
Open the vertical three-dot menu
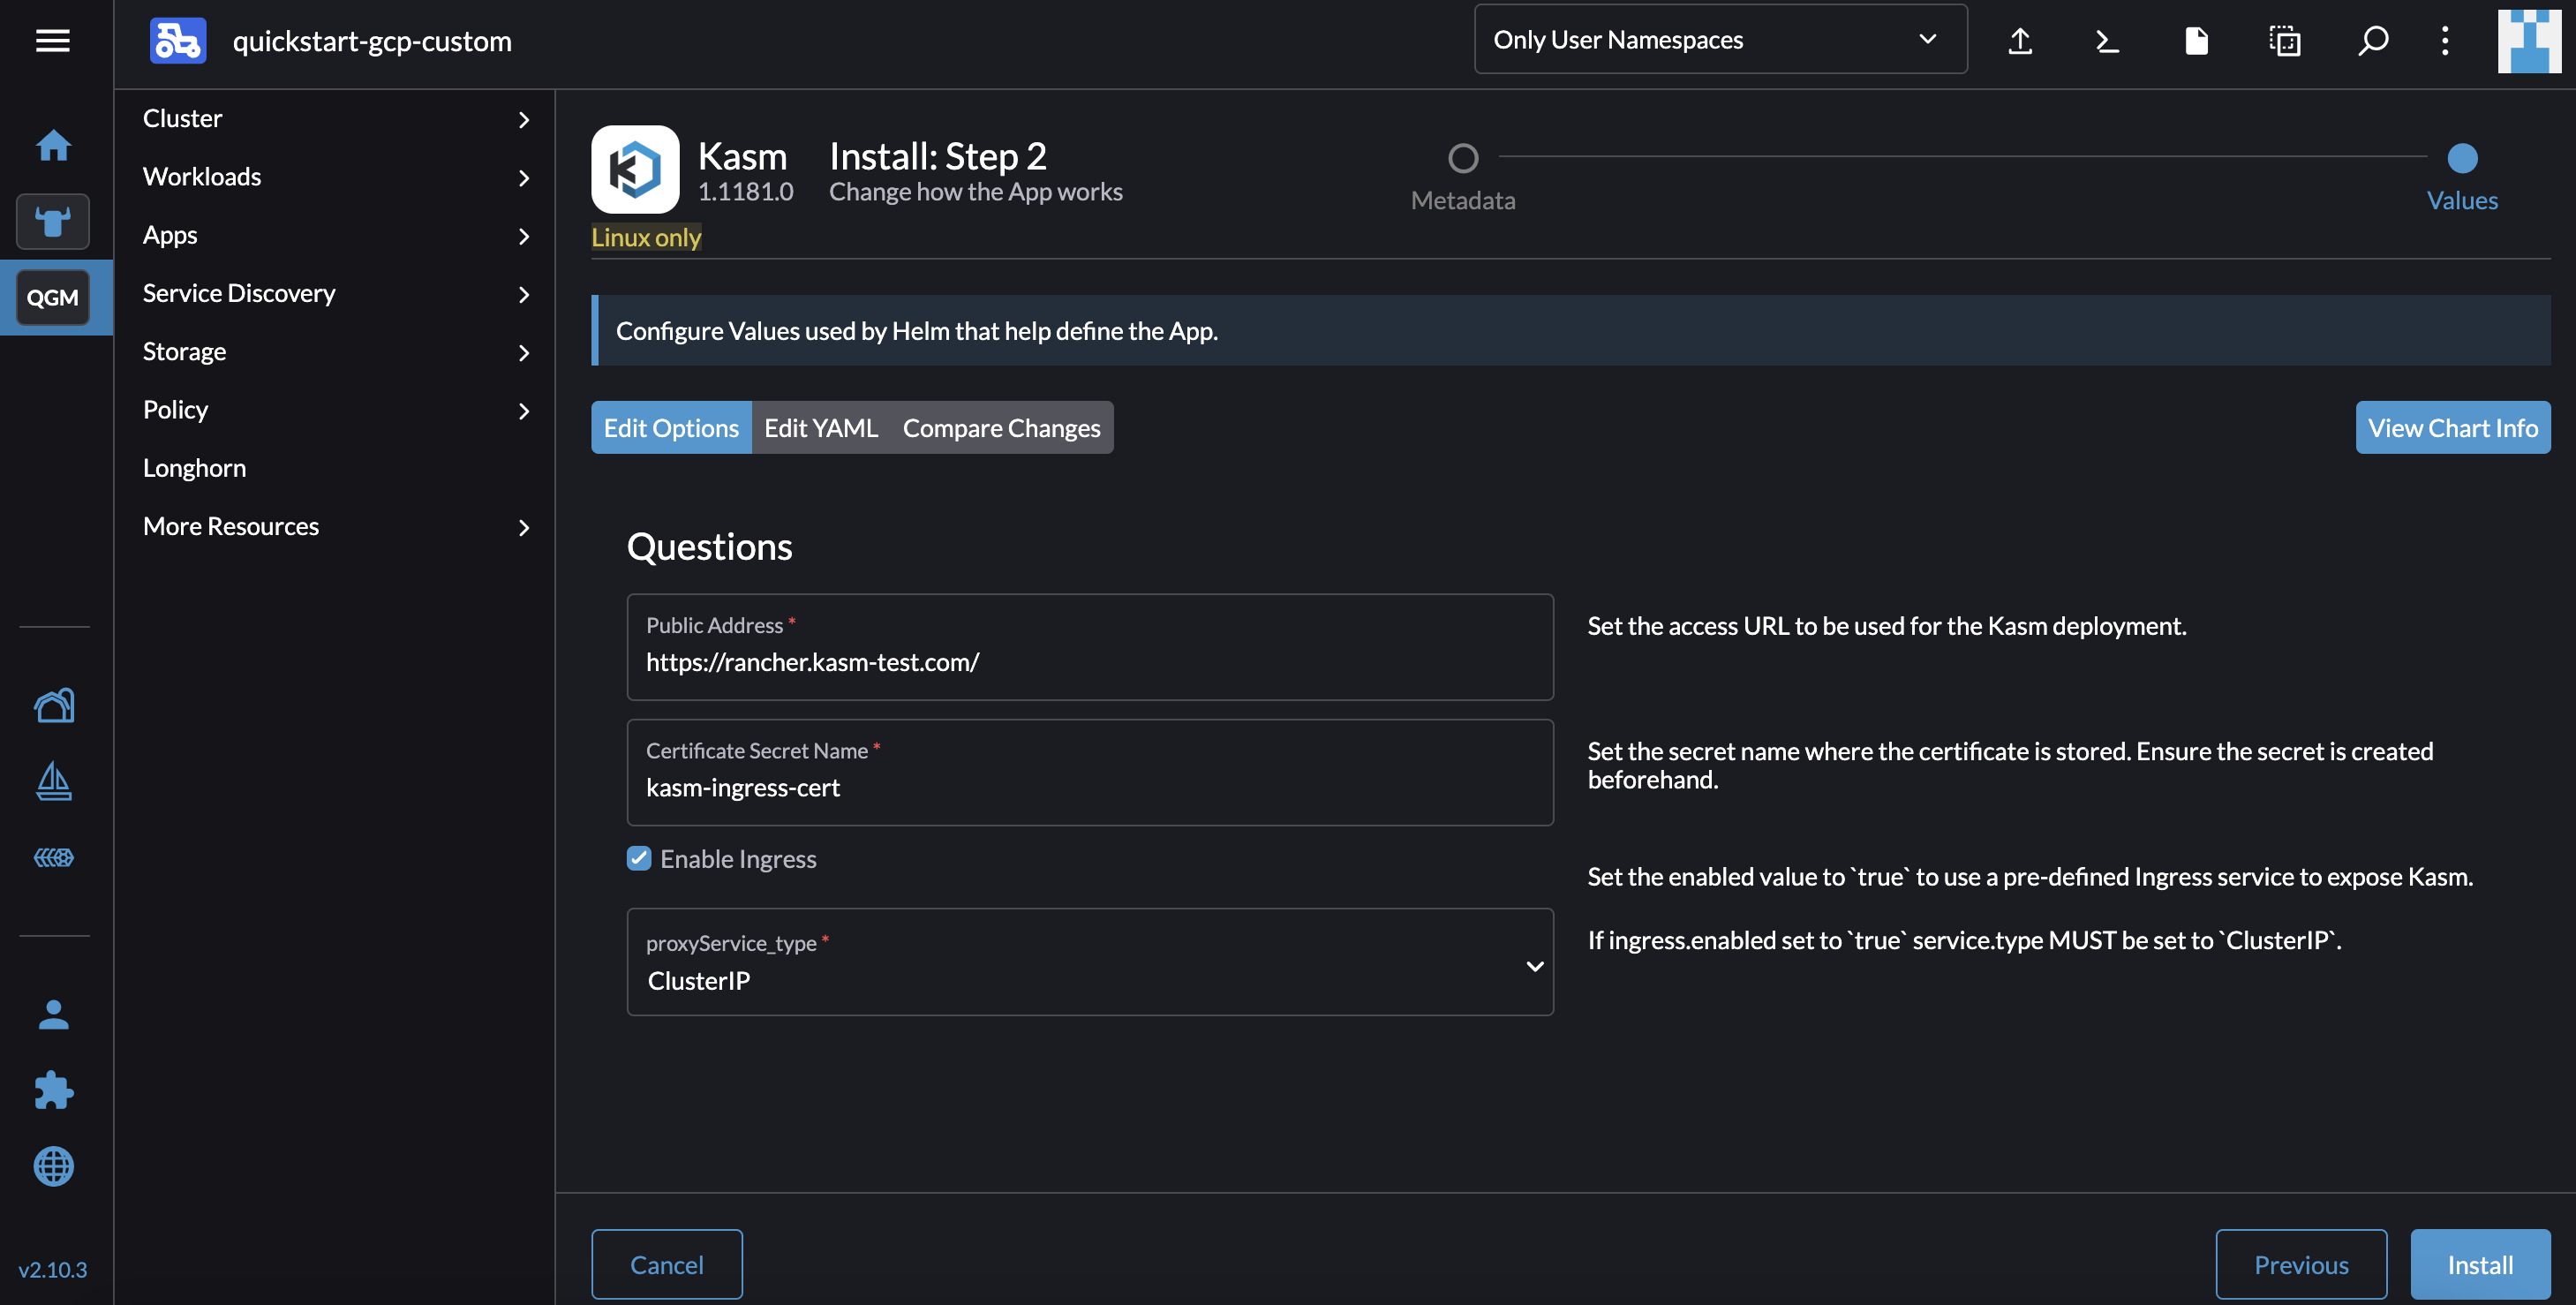pos(2445,41)
